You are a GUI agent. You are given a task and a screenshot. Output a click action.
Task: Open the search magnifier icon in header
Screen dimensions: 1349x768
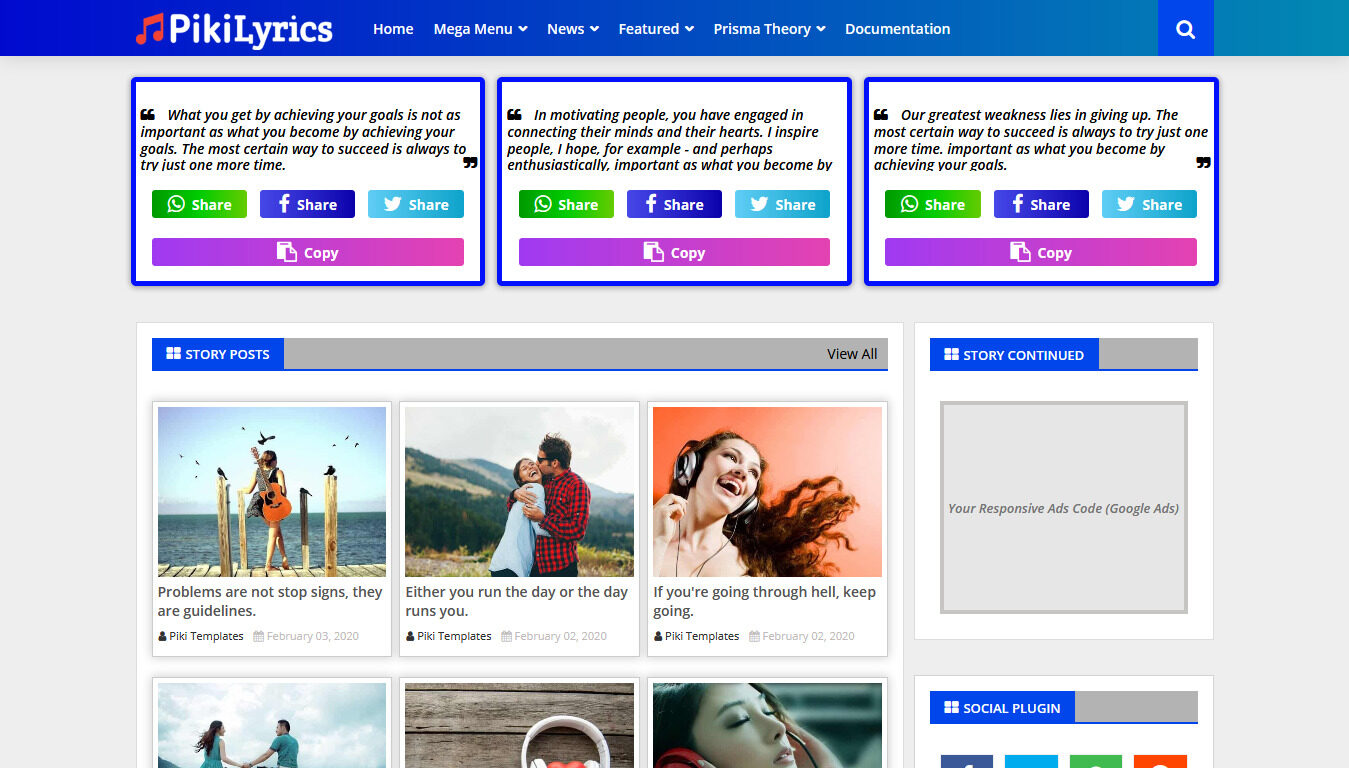tap(1185, 28)
